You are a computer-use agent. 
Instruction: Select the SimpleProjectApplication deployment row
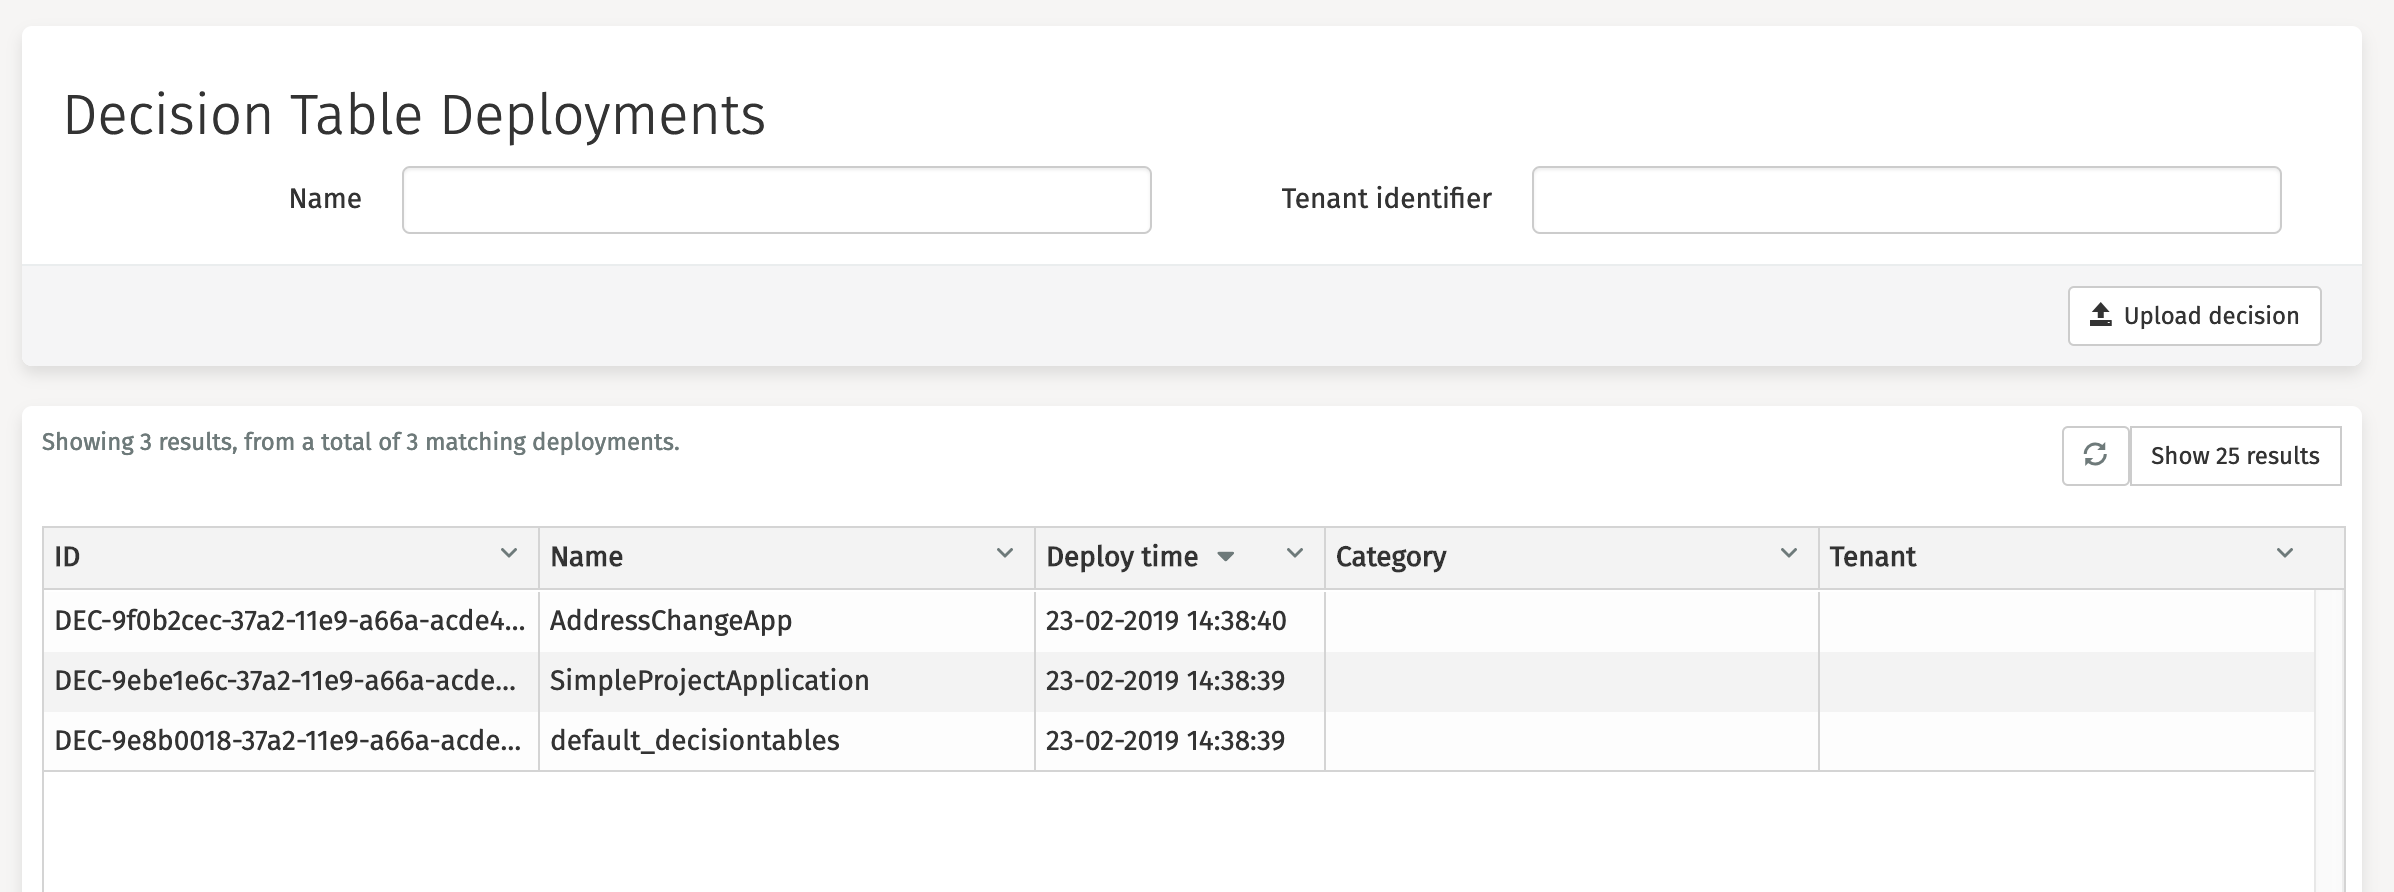coord(709,680)
